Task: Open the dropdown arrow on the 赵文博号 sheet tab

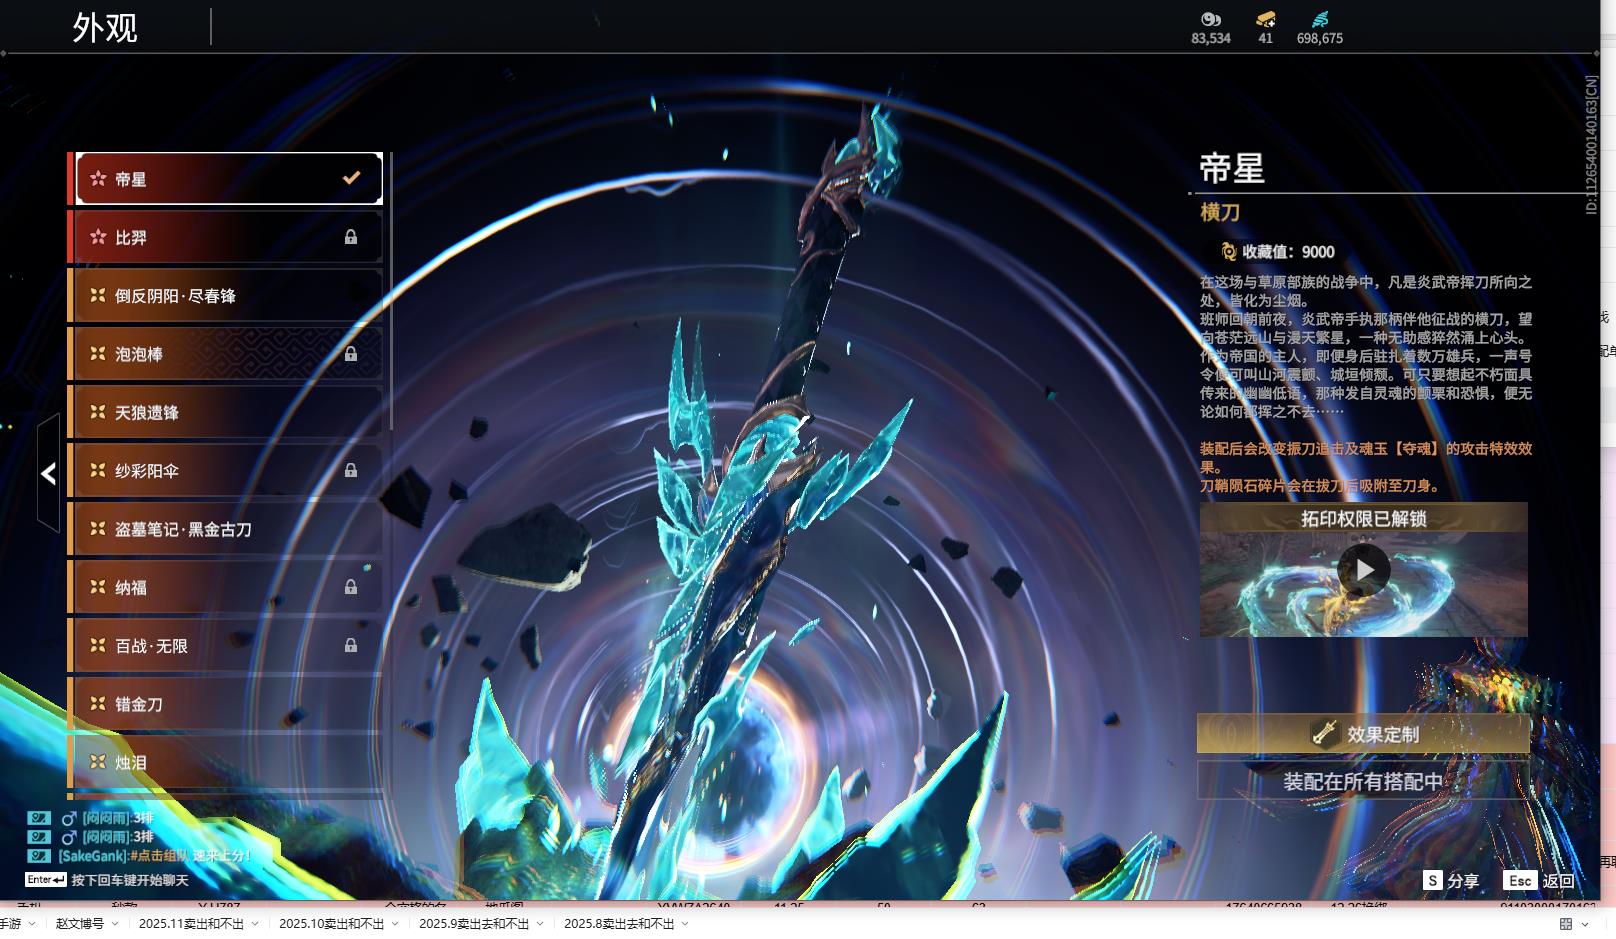Action: 114,924
